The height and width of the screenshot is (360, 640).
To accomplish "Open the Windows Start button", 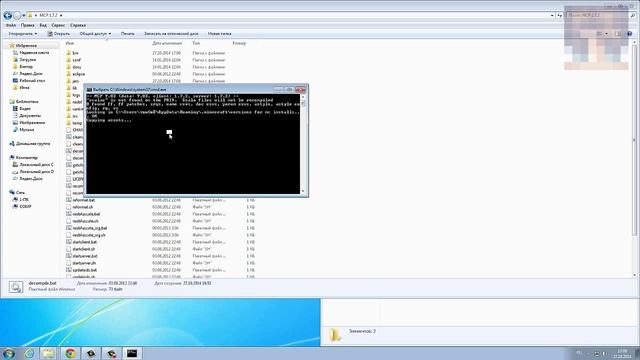I will [8, 353].
